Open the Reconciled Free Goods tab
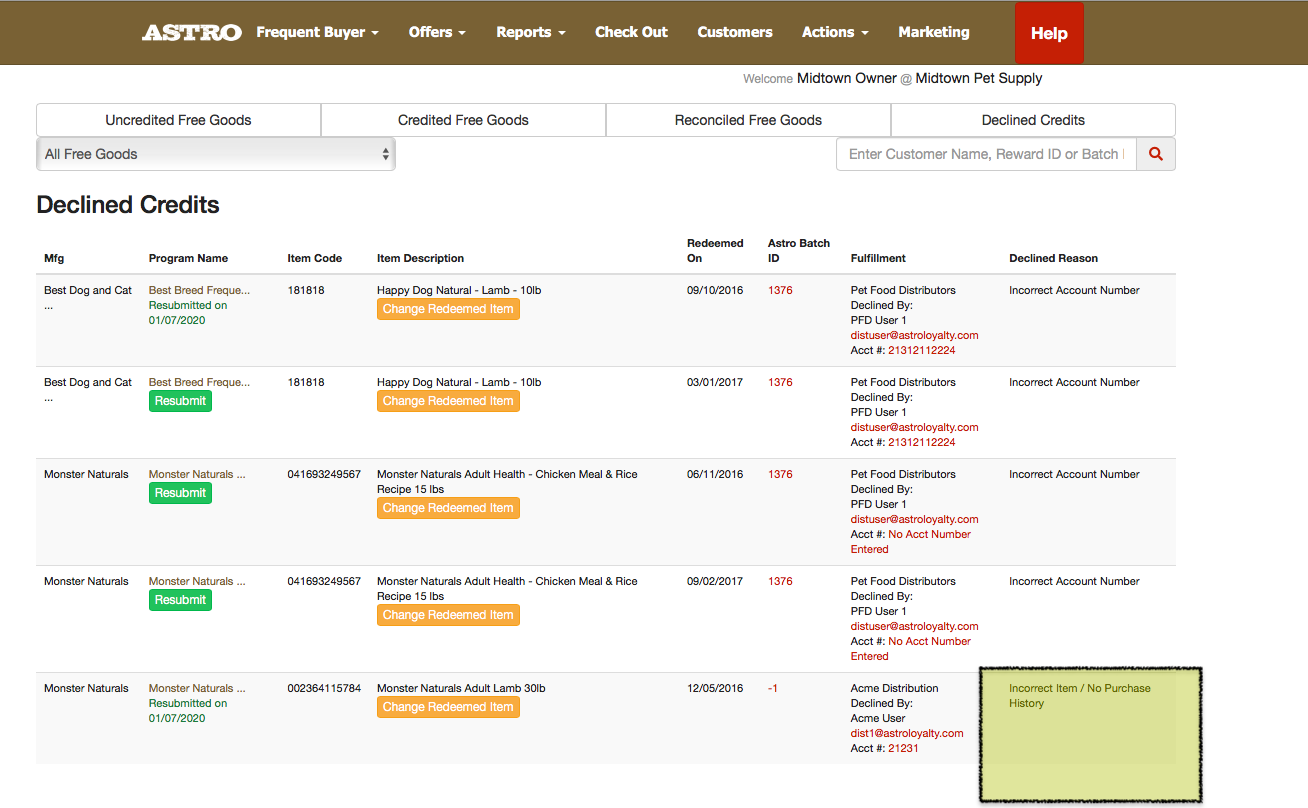The height and width of the screenshot is (808, 1308). pos(748,120)
